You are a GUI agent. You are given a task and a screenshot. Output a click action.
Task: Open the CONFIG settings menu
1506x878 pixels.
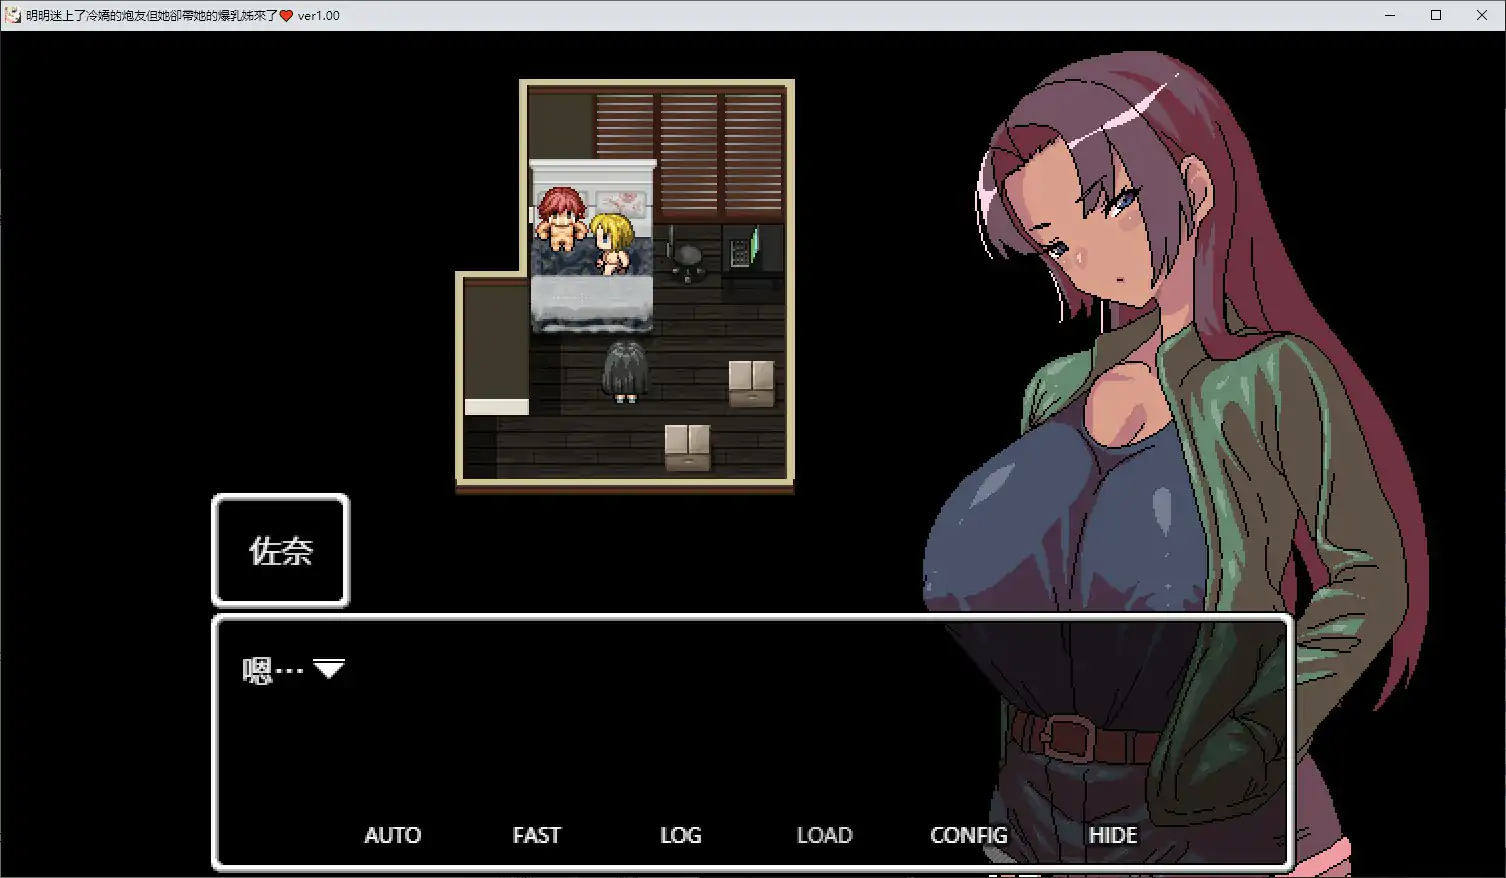[968, 835]
